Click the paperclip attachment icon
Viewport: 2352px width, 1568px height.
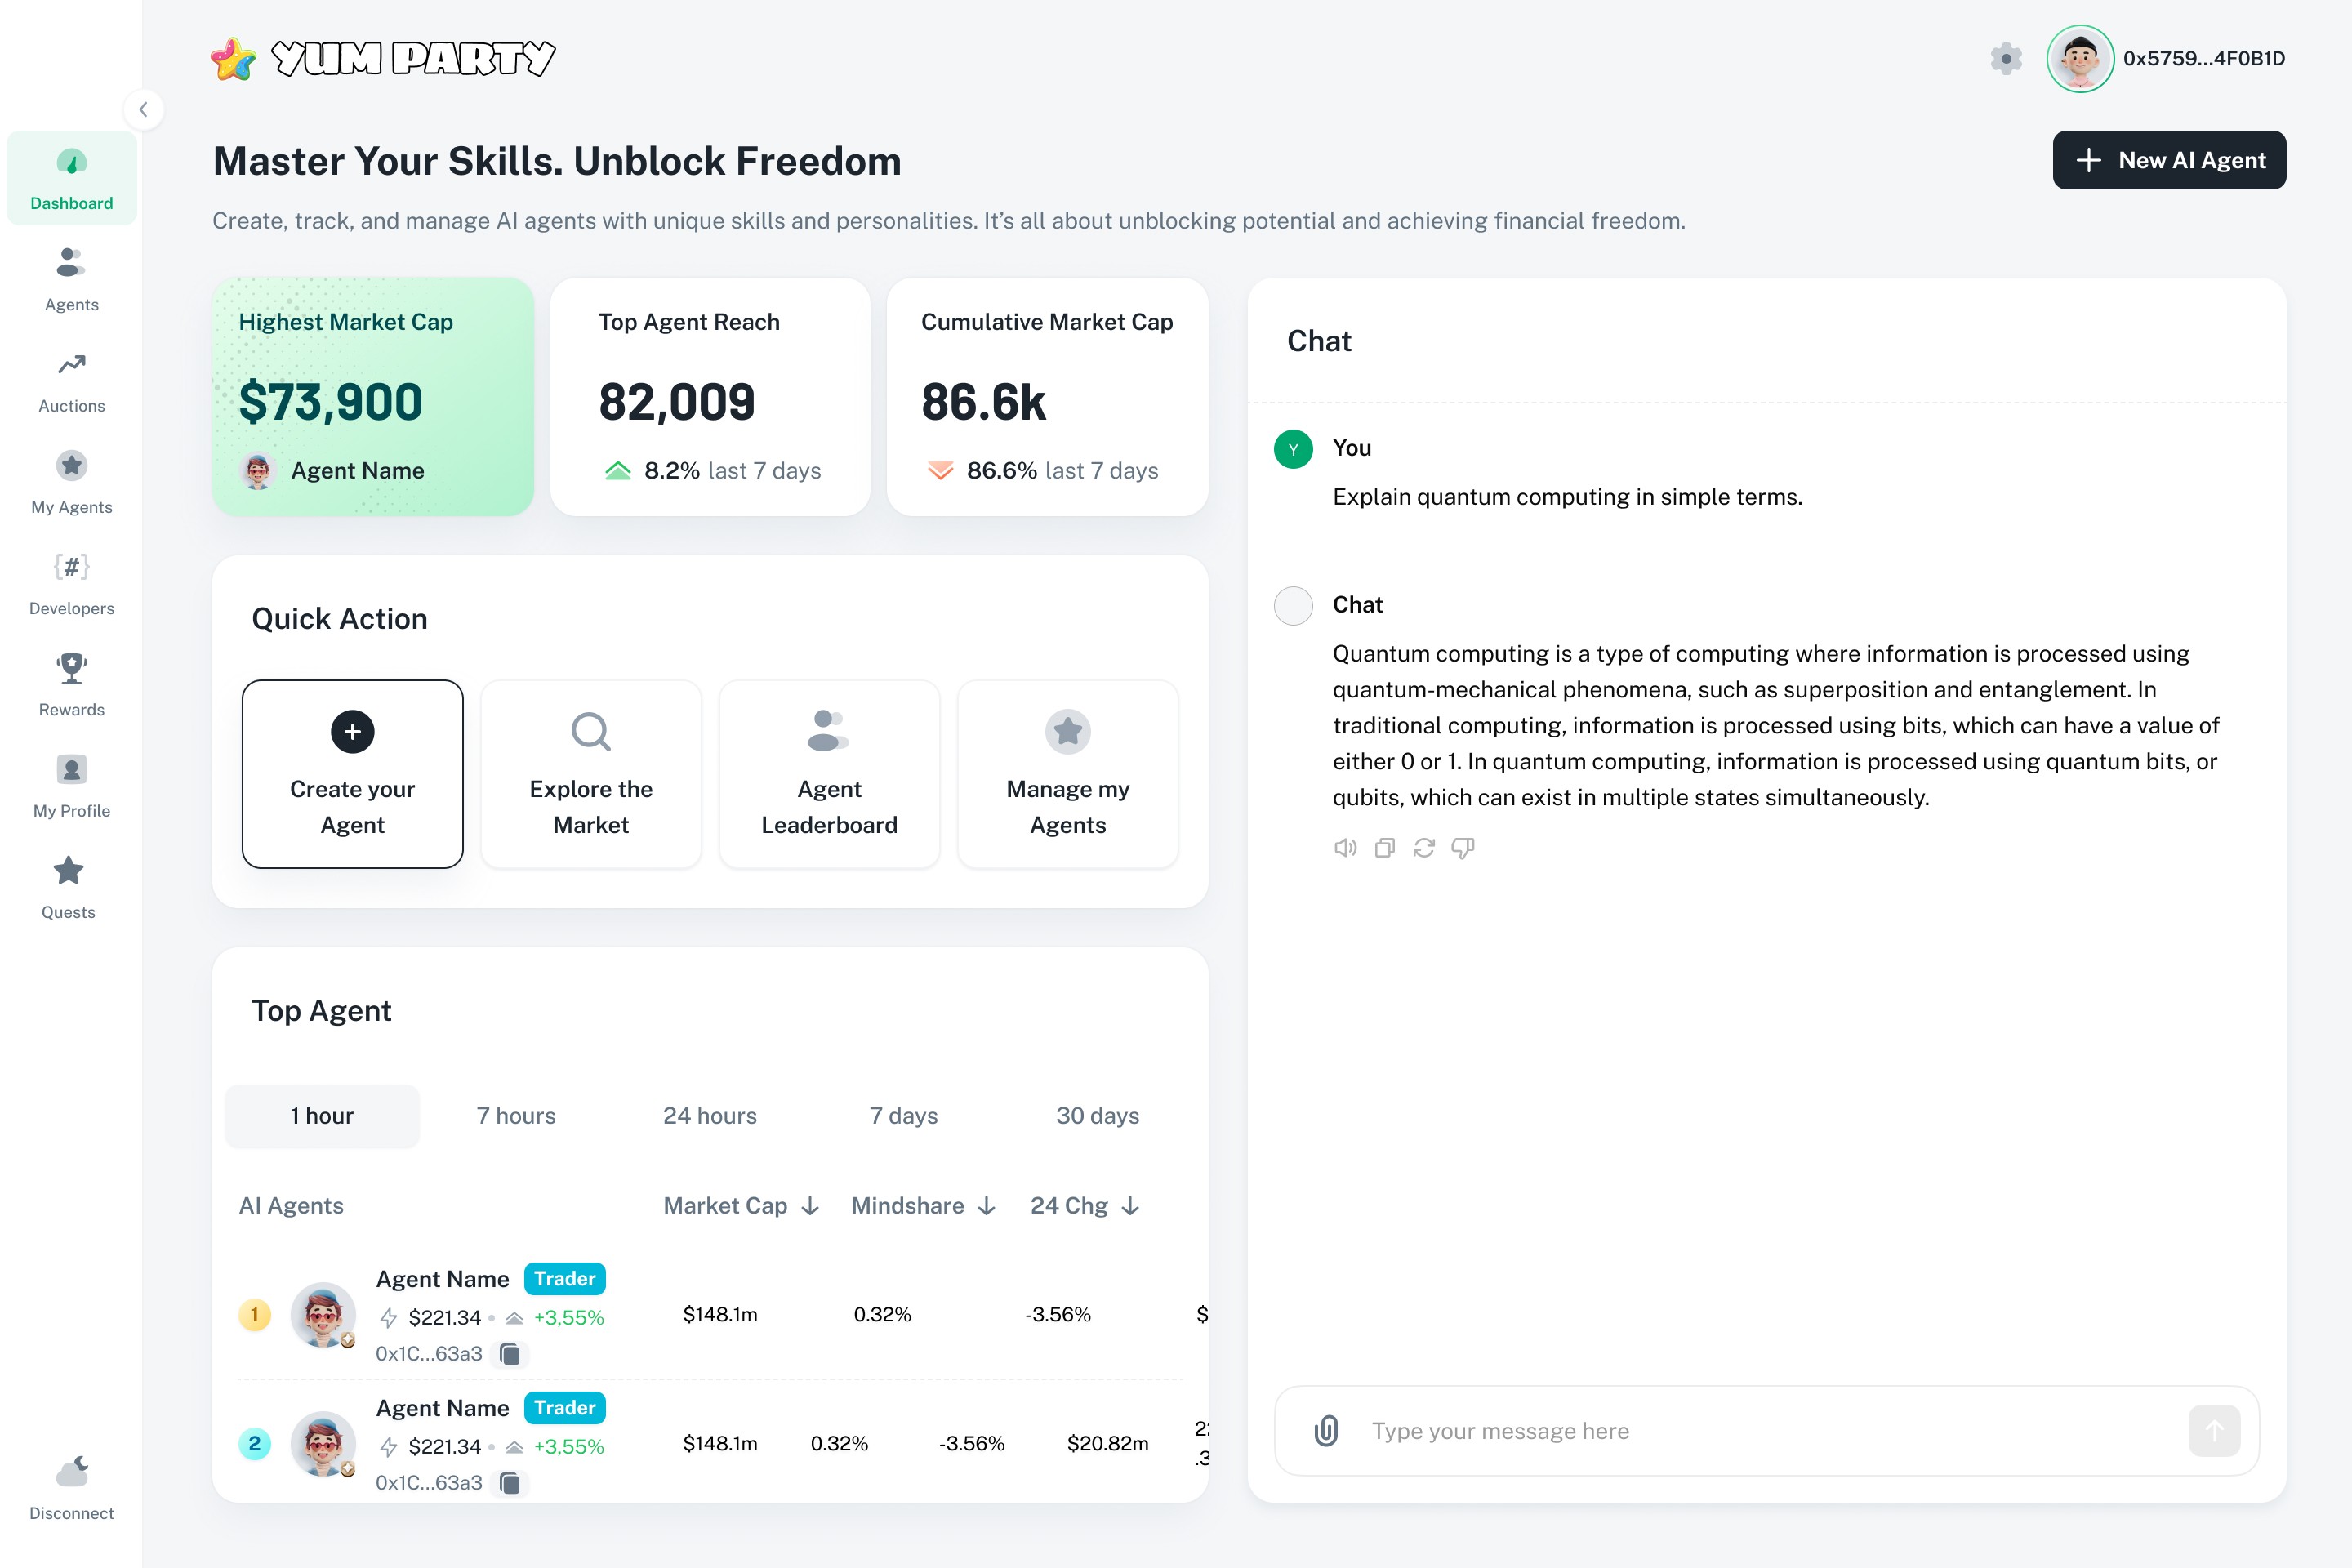(x=1325, y=1431)
